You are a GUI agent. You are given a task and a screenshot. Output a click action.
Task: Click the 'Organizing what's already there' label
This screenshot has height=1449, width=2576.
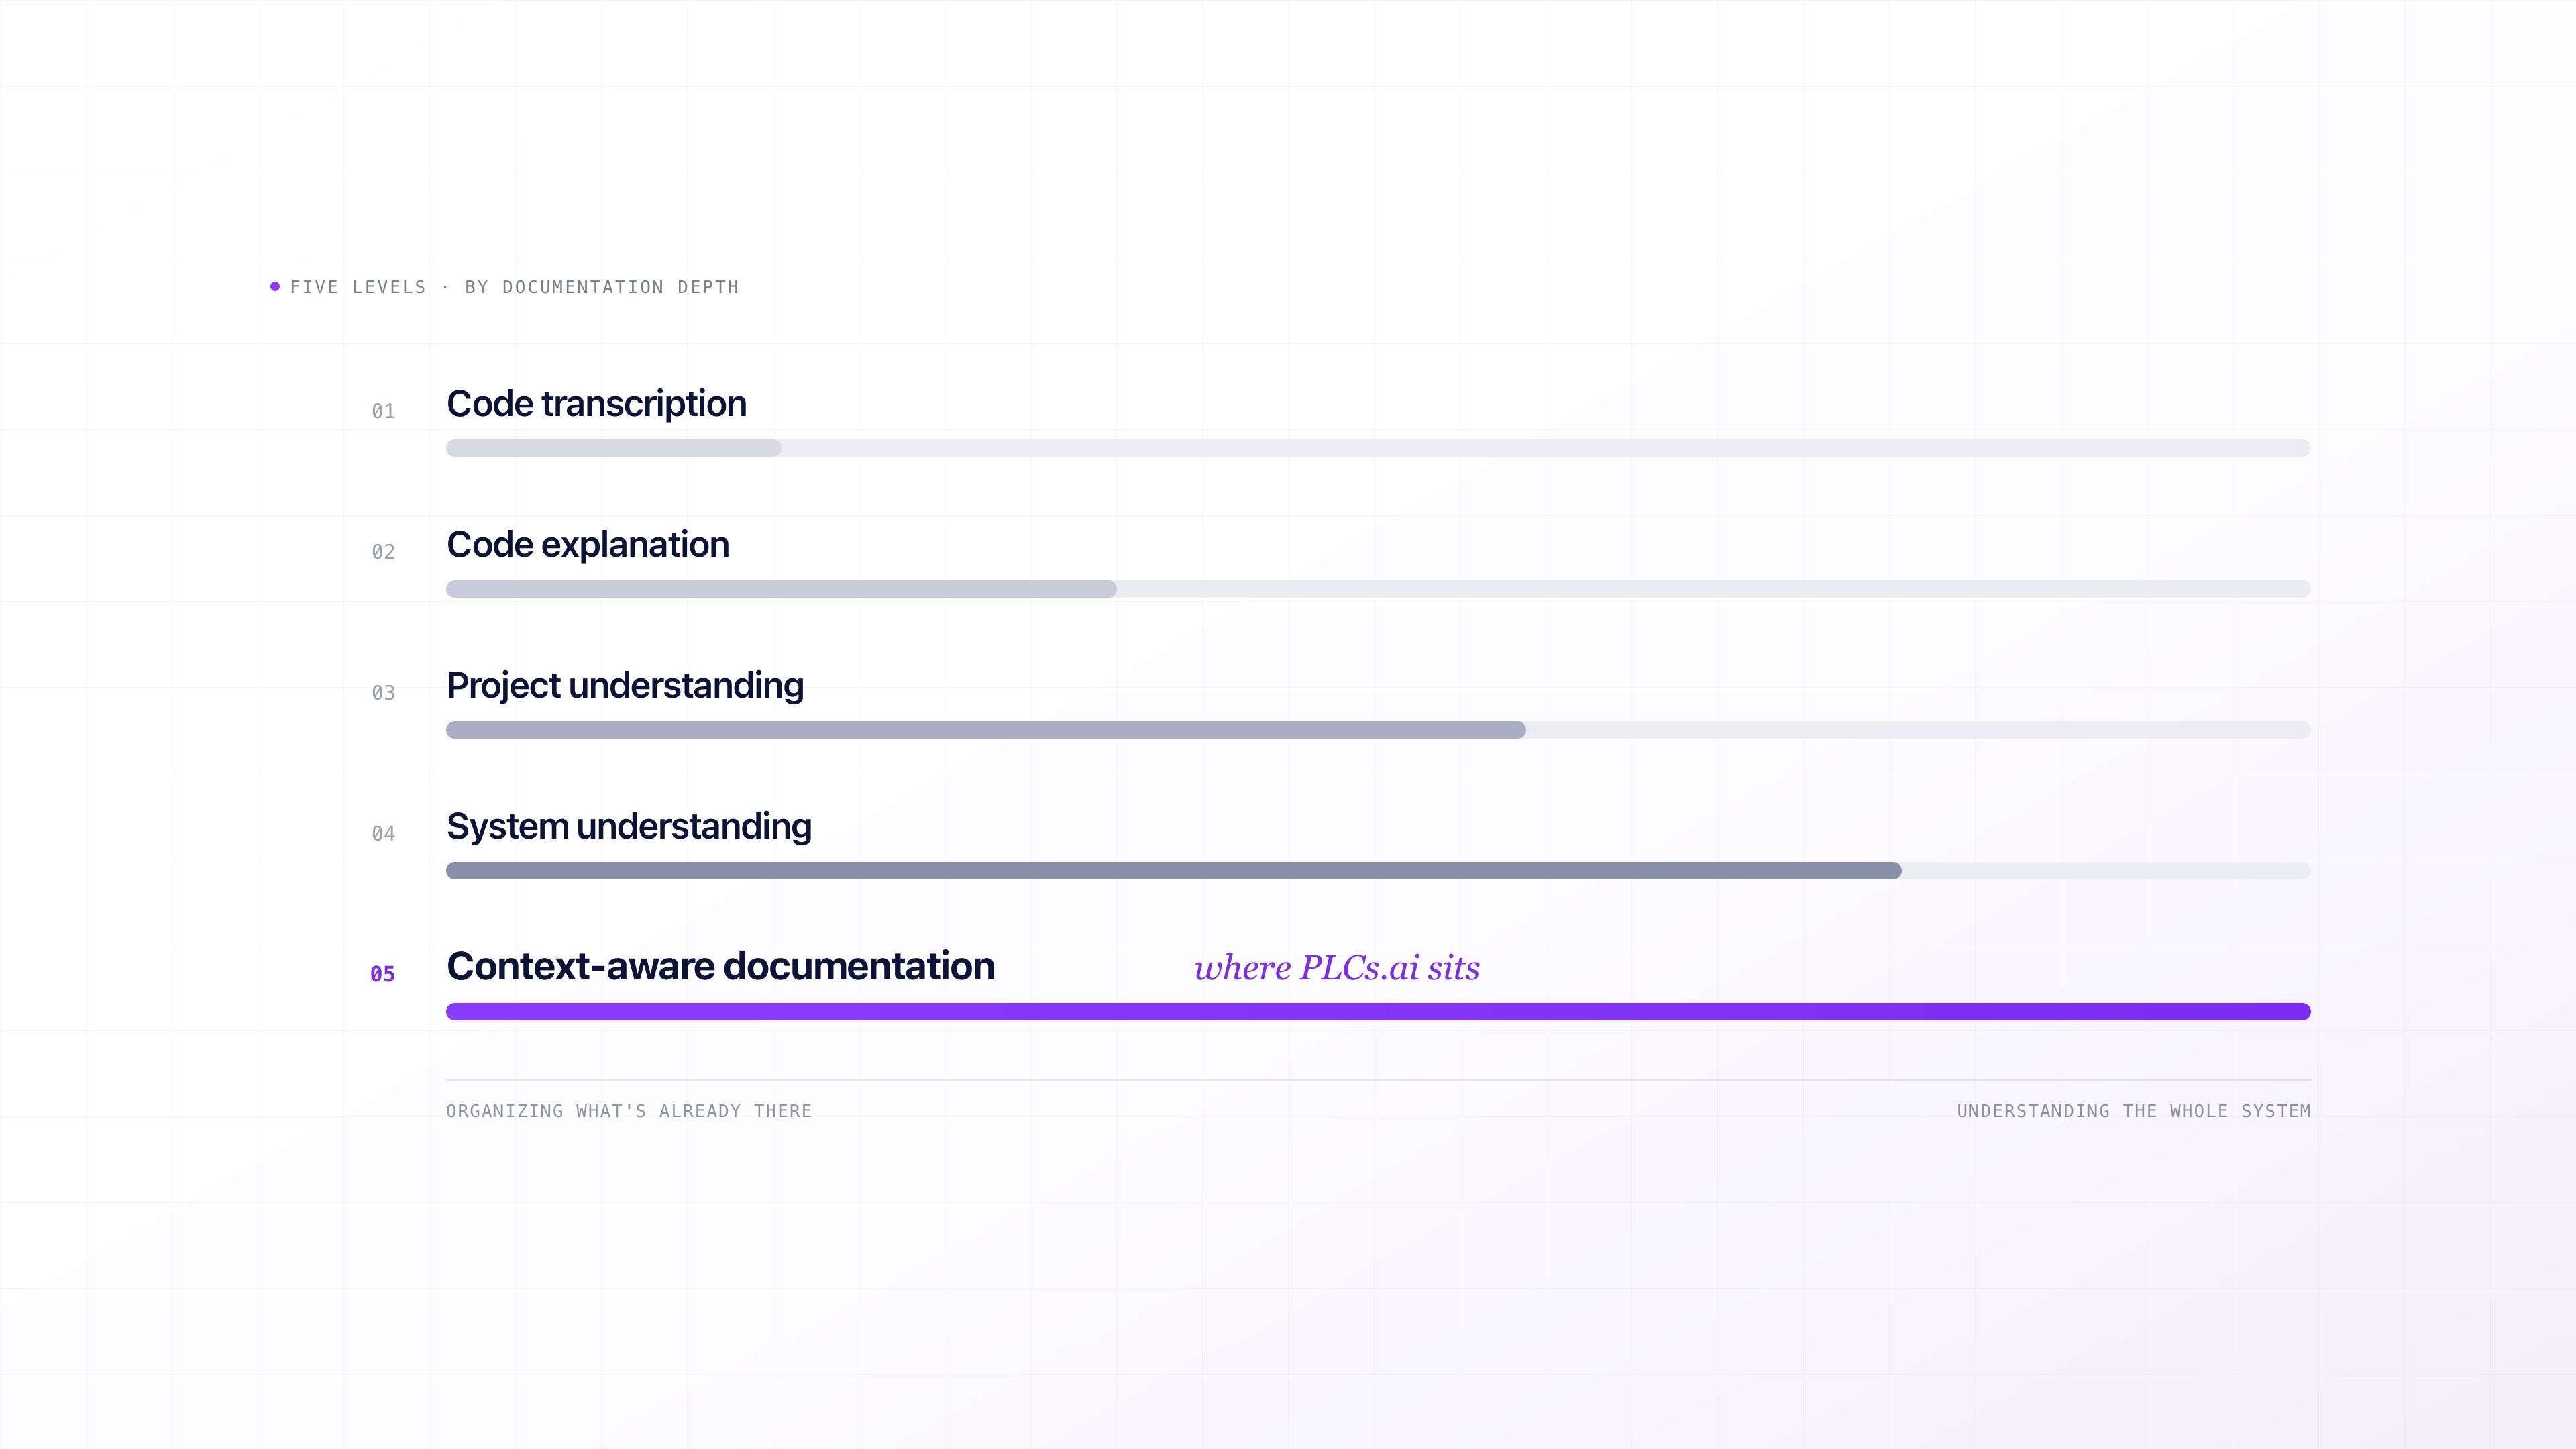click(x=629, y=1111)
